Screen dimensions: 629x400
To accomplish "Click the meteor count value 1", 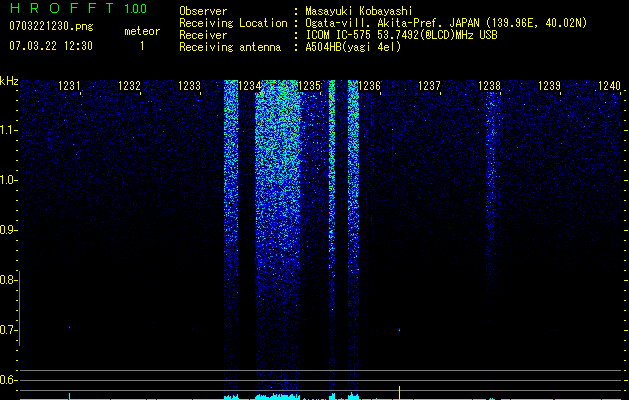I will point(142,46).
